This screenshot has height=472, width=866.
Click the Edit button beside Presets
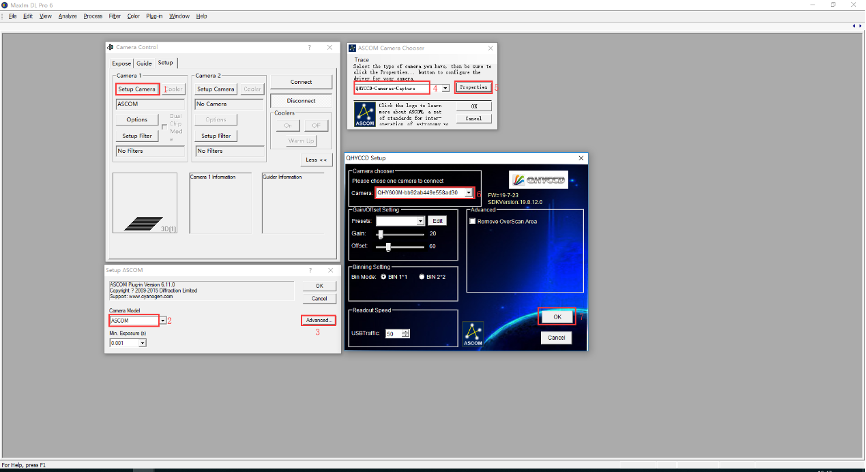pyautogui.click(x=437, y=221)
